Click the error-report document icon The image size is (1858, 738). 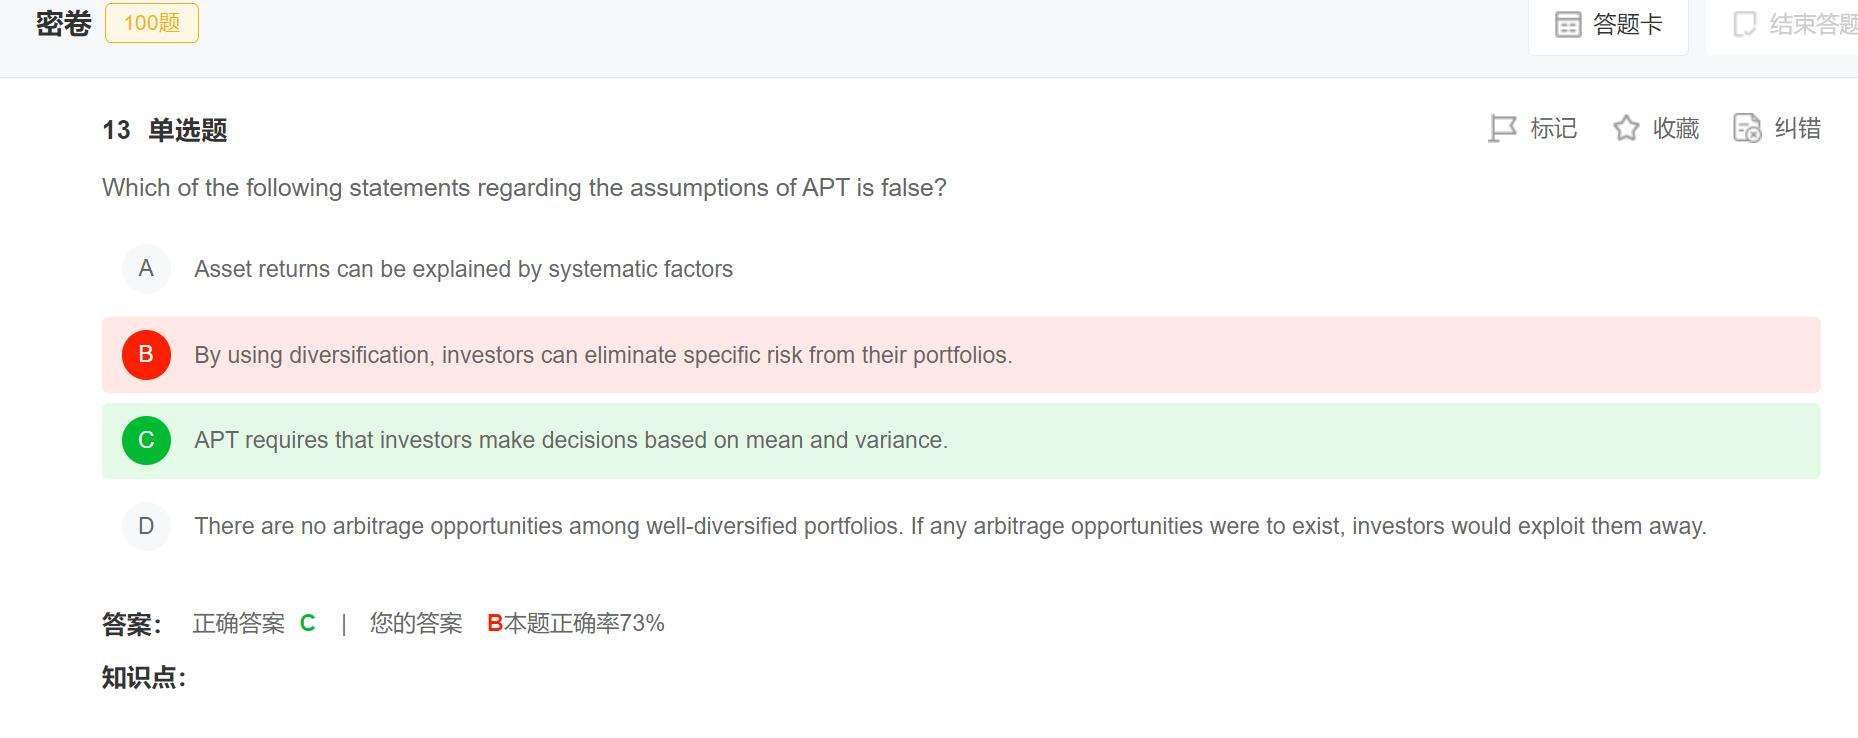1747,129
